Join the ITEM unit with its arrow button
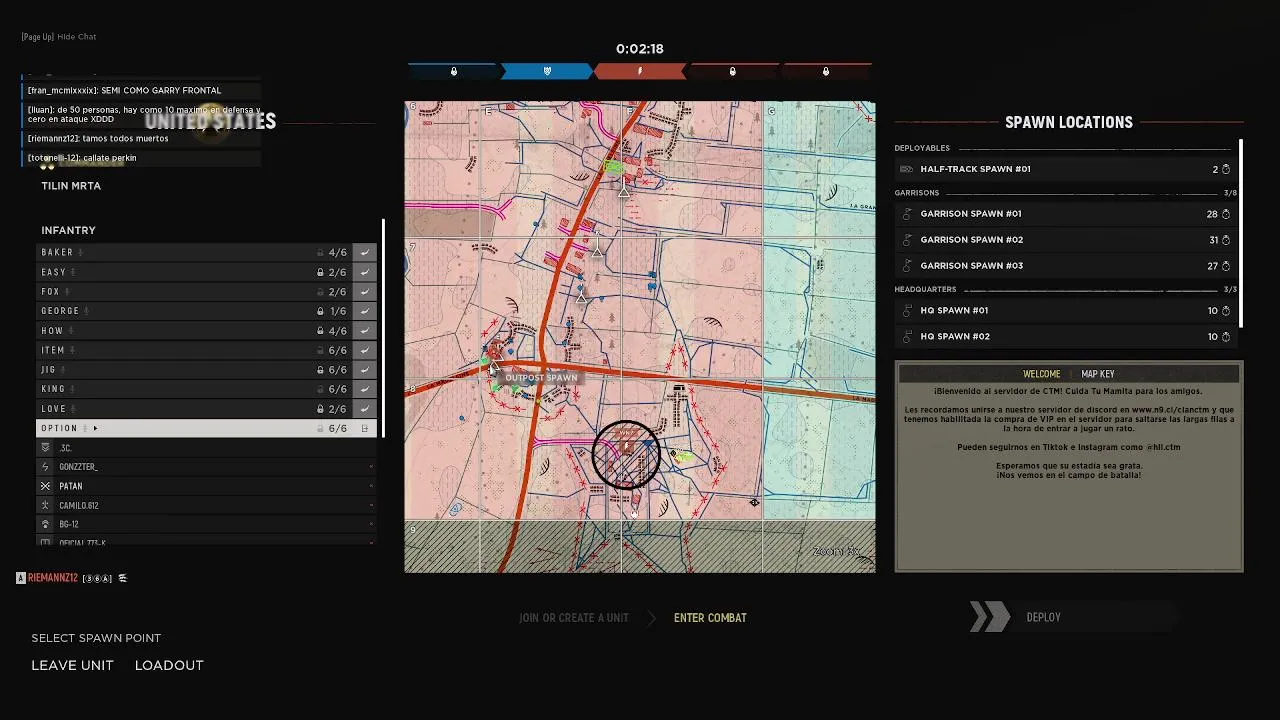The width and height of the screenshot is (1280, 720). click(x=365, y=350)
